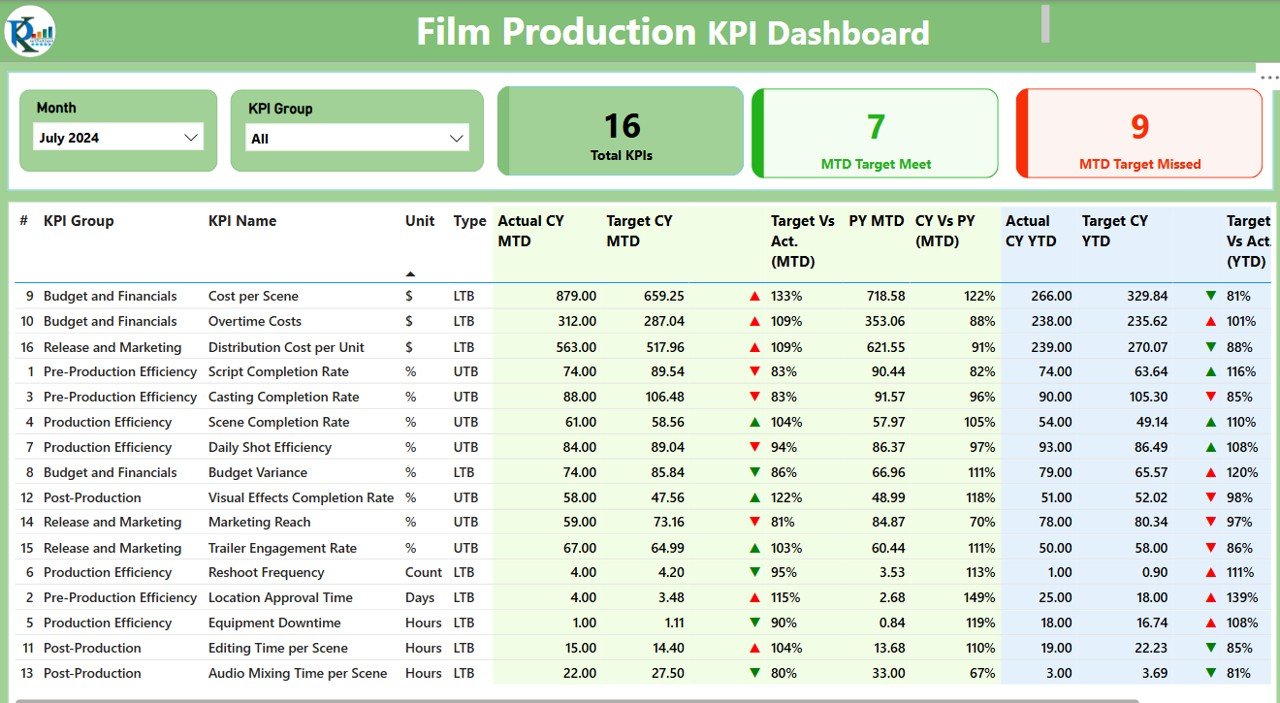Screen dimensions: 1280x703
Task: Click the 329.84 Target CY YTD value
Action: tap(1147, 296)
